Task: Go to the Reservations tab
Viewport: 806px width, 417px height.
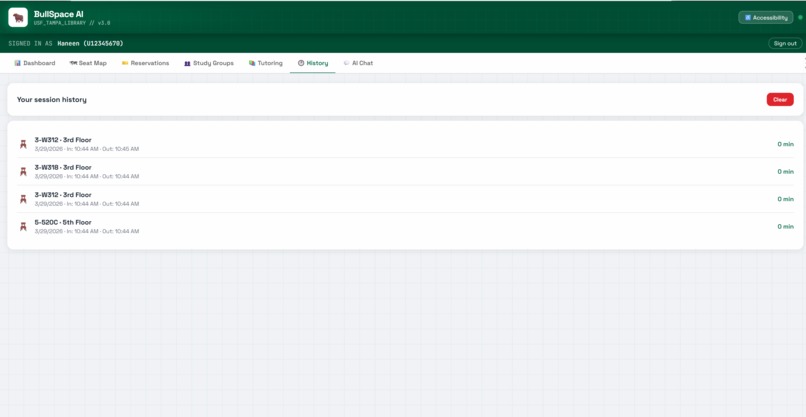Action: (145, 63)
